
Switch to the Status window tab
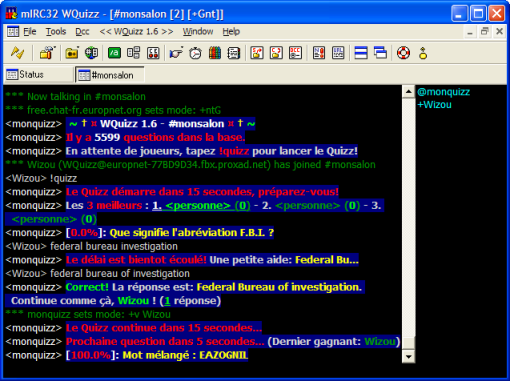[x=39, y=74]
